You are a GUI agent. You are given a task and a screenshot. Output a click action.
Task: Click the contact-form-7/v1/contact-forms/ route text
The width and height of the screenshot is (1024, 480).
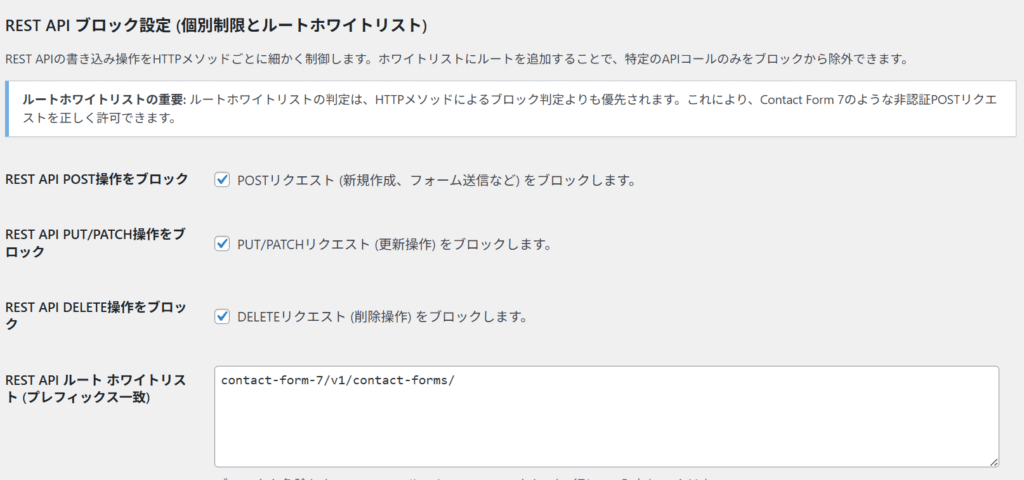338,381
